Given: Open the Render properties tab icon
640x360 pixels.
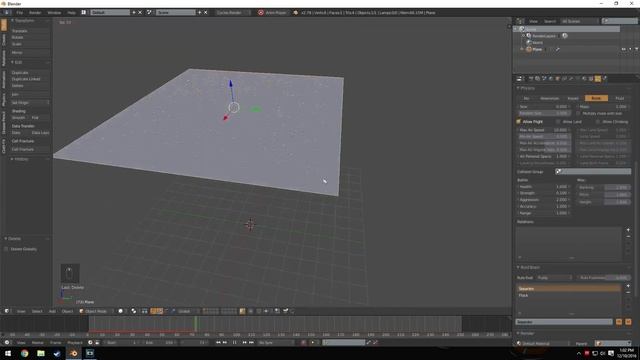Looking at the screenshot, I should 531,79.
